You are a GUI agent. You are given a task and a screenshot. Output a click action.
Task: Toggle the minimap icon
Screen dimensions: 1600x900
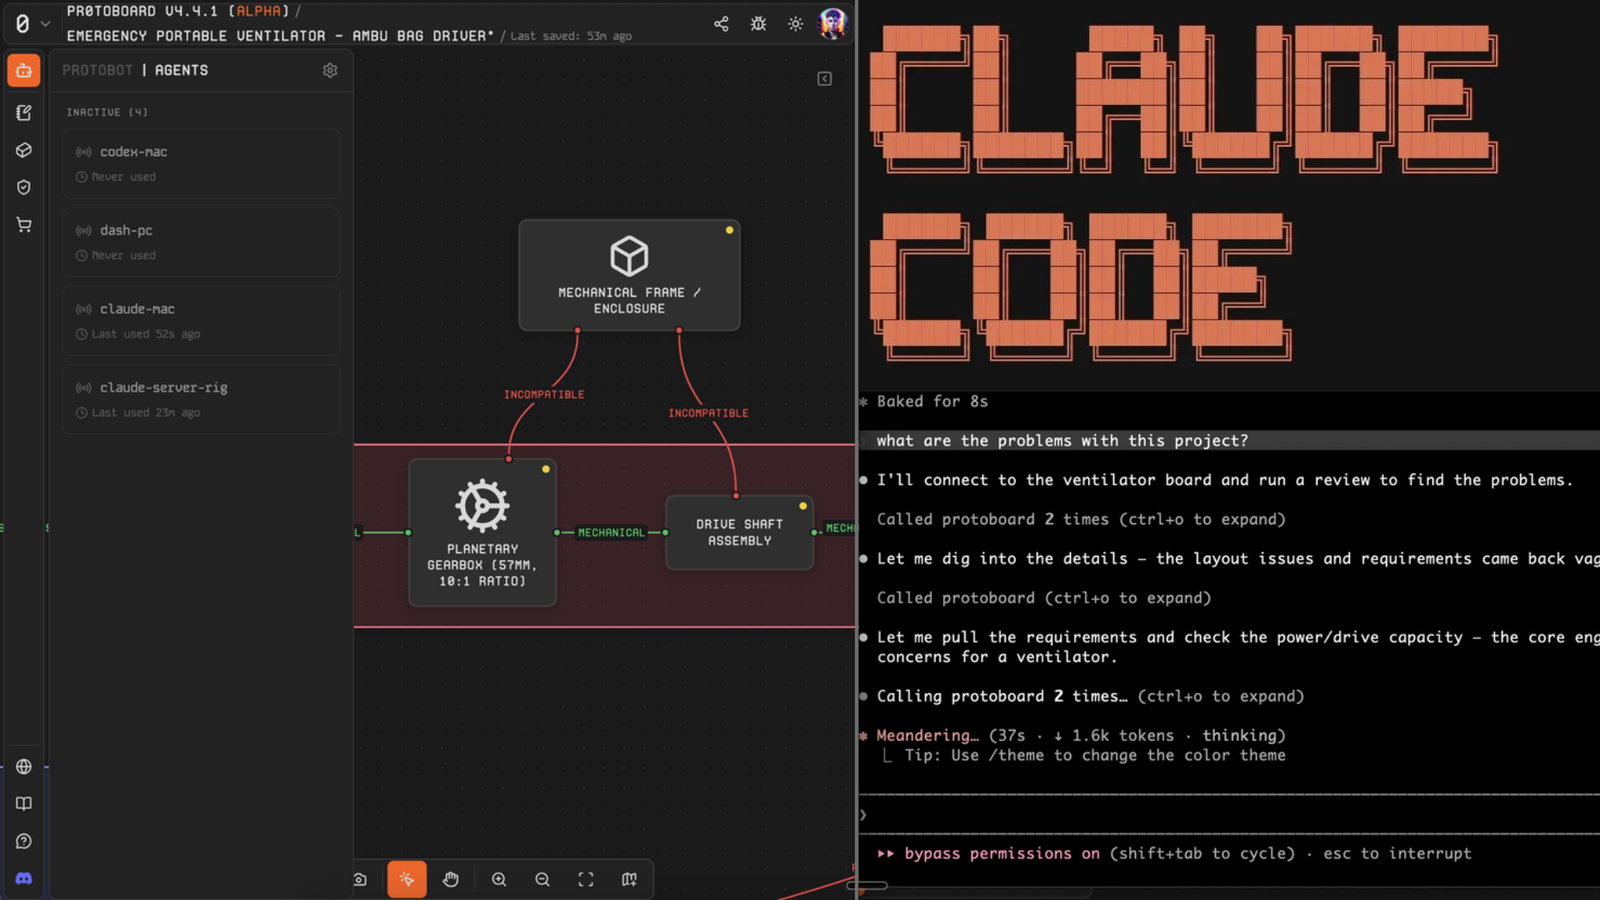pos(629,879)
